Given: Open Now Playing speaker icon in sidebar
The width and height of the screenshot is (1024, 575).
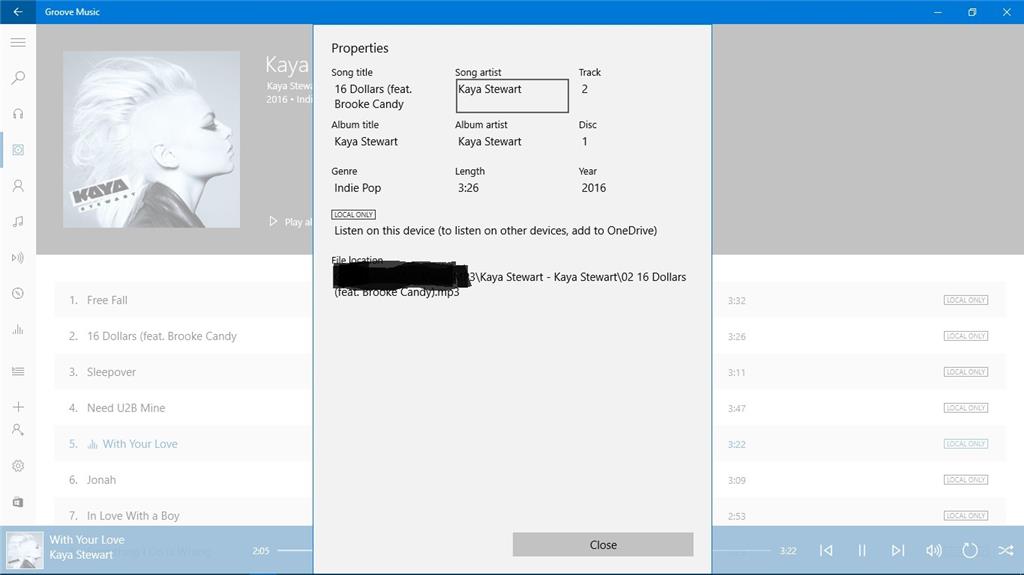Looking at the screenshot, I should coord(18,257).
